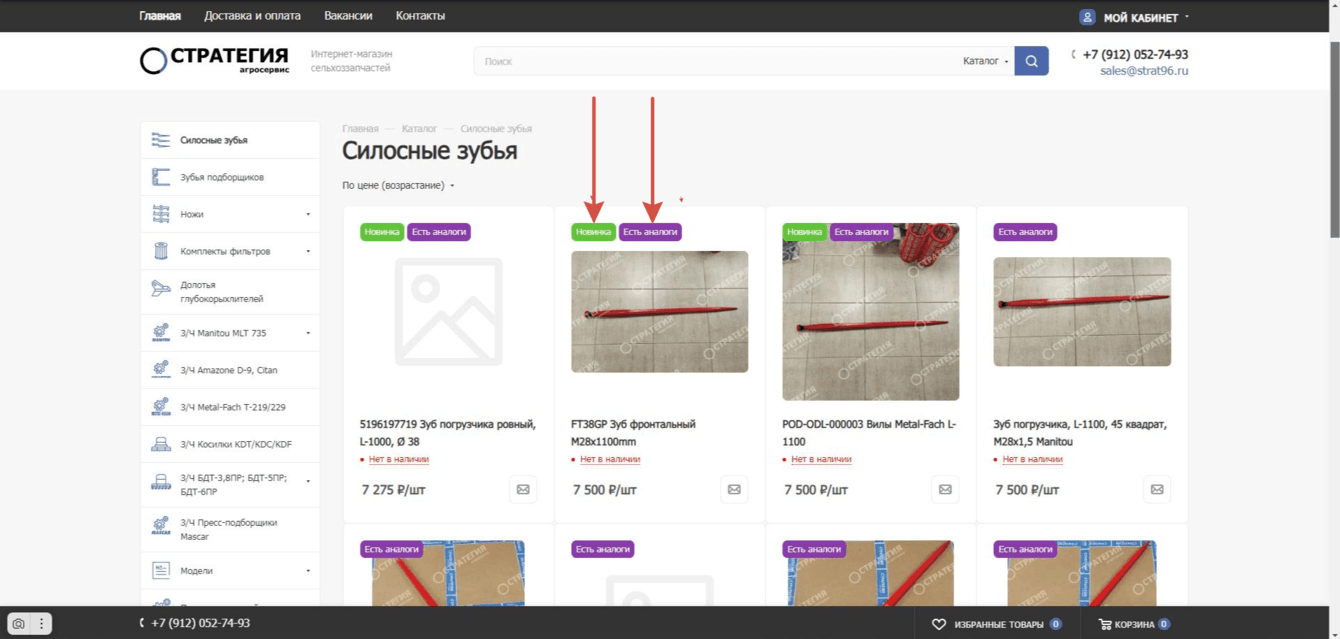This screenshot has height=639, width=1340.
Task: Click the Ножи category sidebar icon
Action: tap(161, 214)
